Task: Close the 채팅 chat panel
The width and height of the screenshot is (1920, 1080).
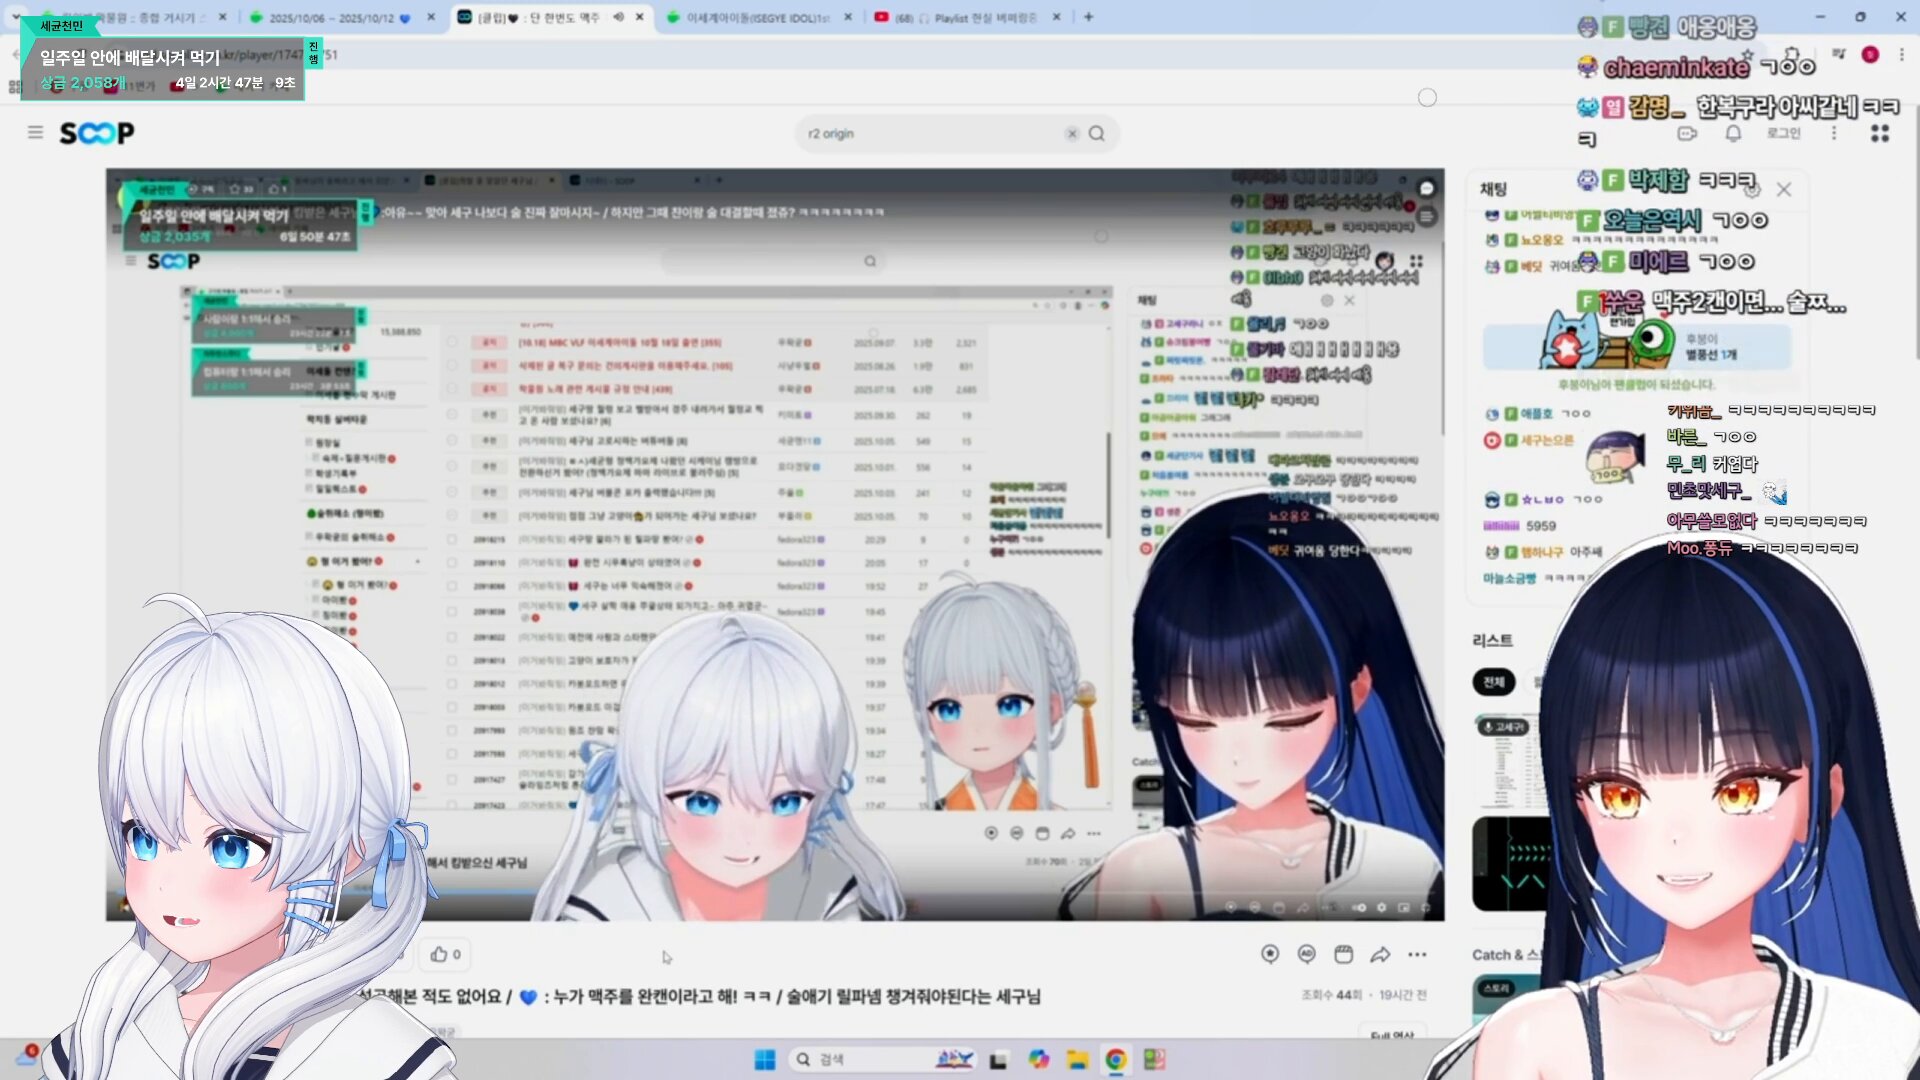Action: [1784, 189]
